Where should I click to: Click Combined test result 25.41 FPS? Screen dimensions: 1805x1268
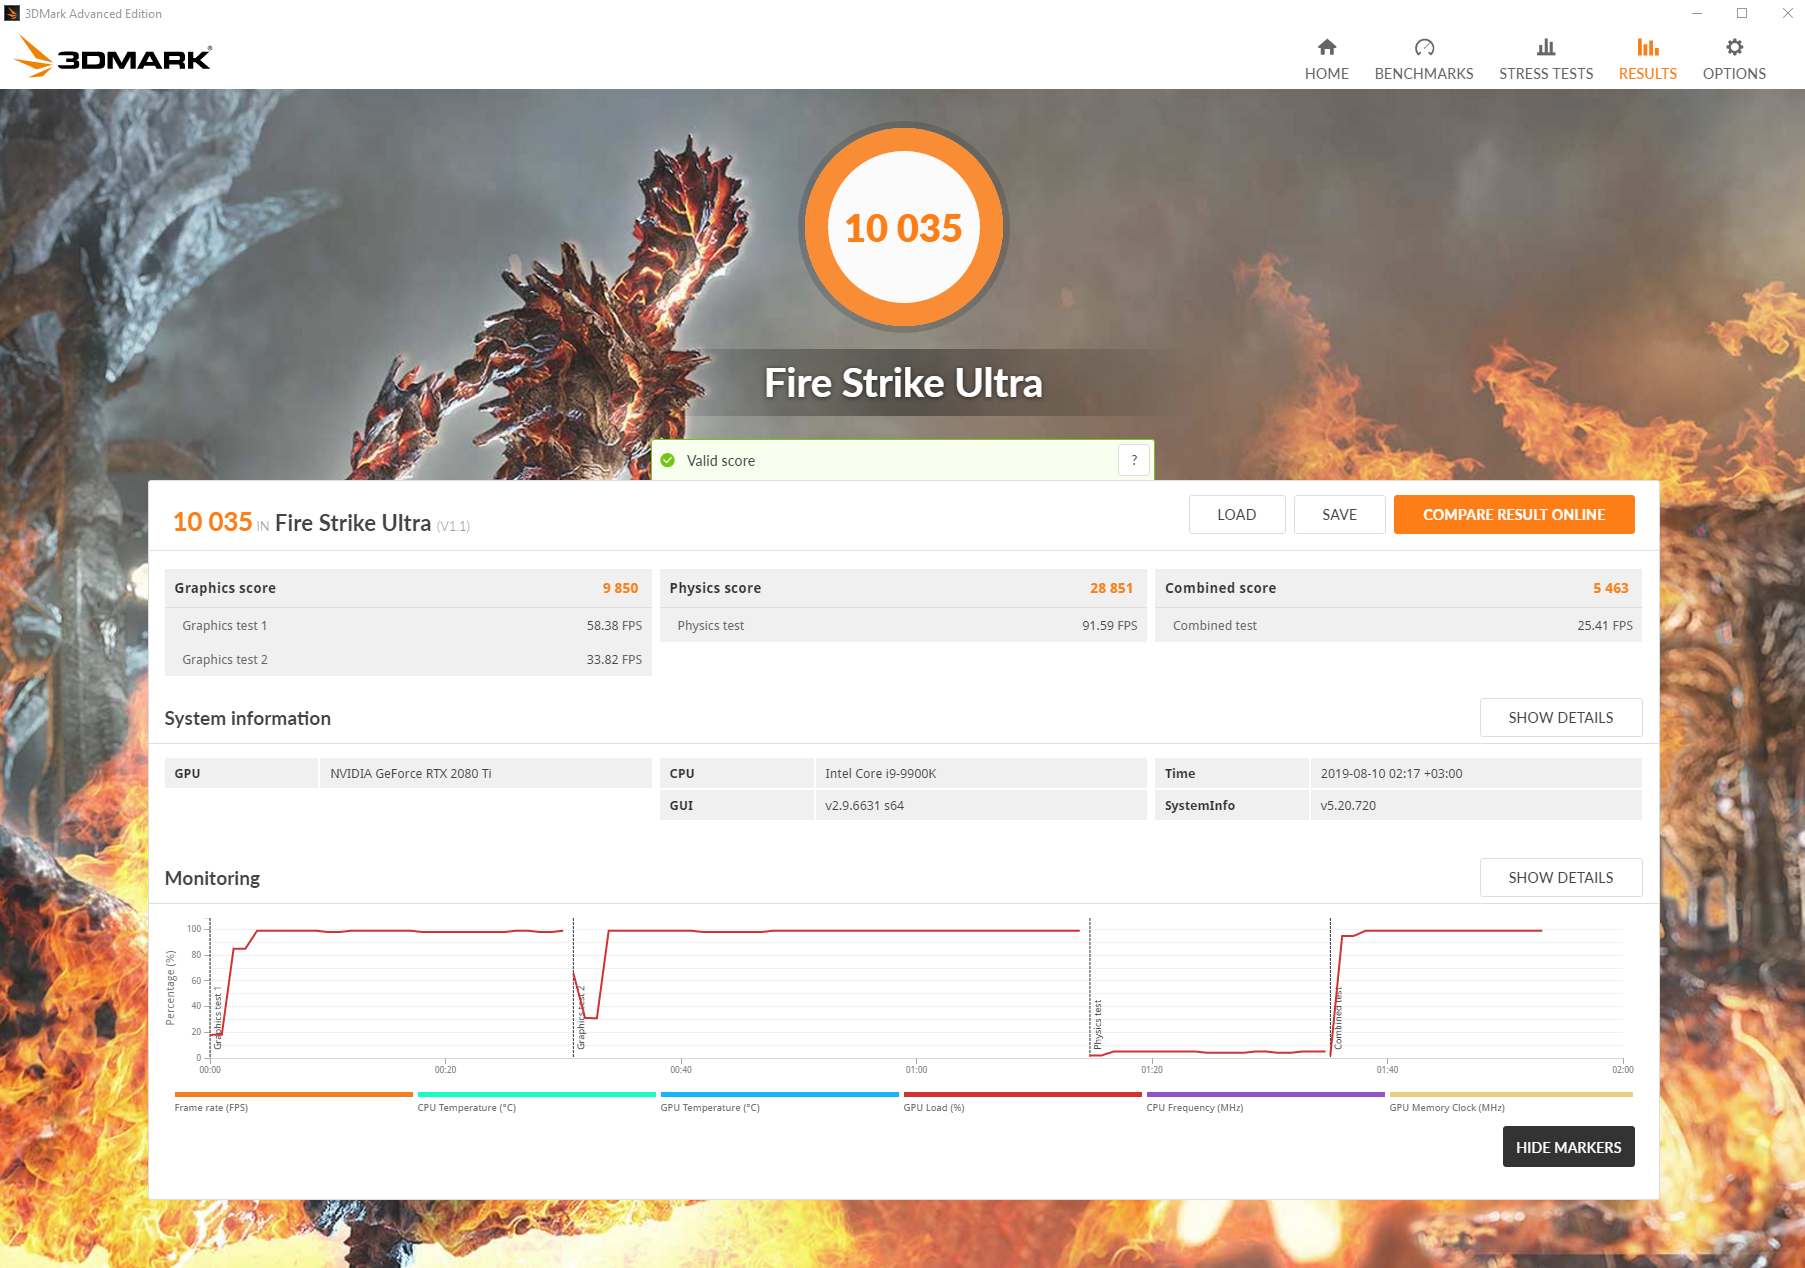tap(1604, 626)
